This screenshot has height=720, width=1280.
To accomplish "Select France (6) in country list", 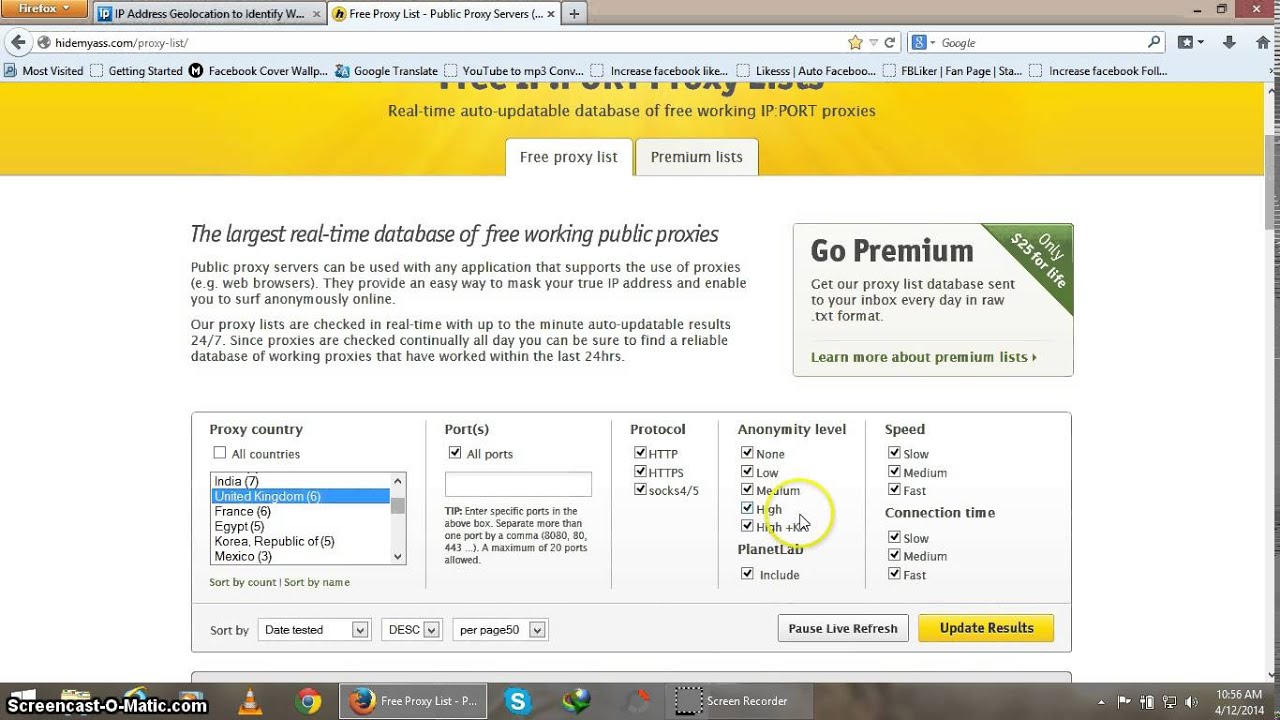I will click(x=300, y=511).
